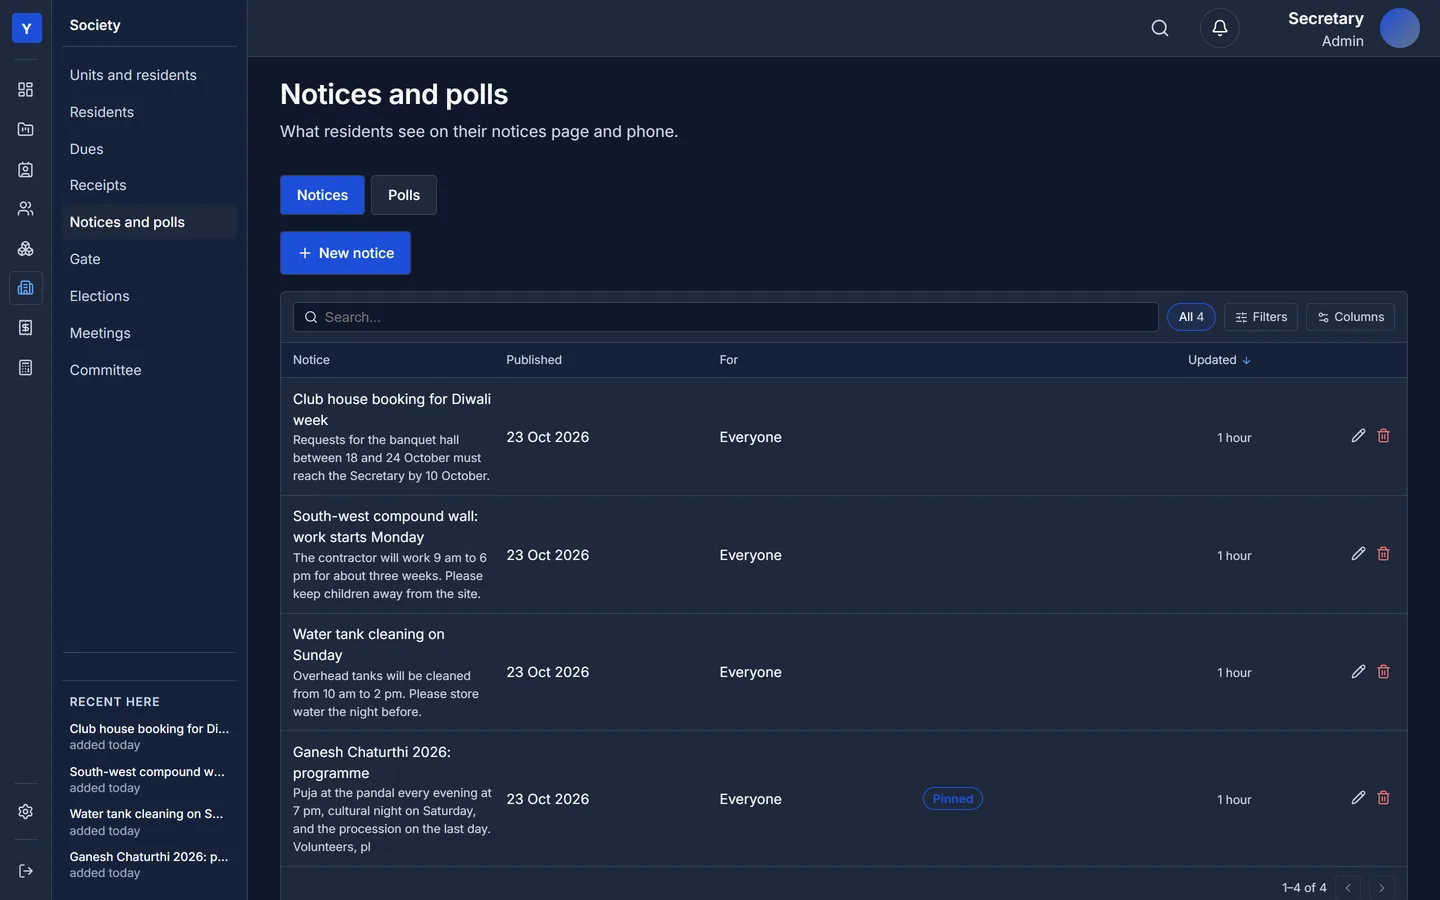1440x900 pixels.
Task: Edit the Water tank cleaning notice
Action: [x=1358, y=672]
